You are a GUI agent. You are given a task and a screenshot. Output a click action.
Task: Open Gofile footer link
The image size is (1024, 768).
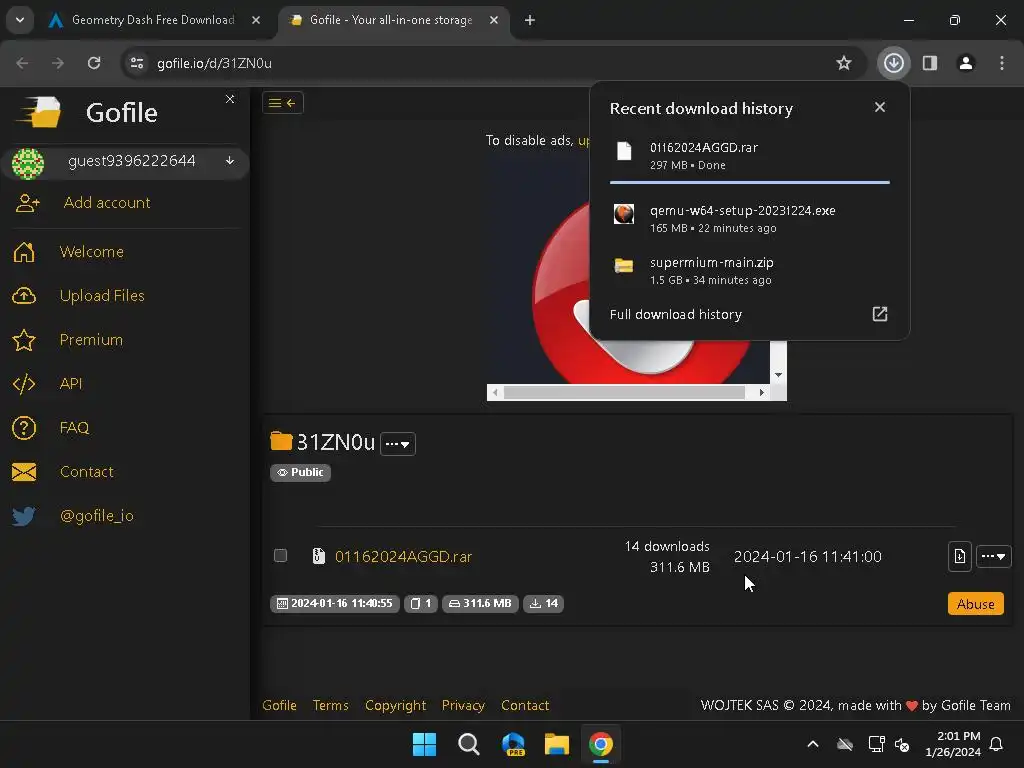pos(280,705)
